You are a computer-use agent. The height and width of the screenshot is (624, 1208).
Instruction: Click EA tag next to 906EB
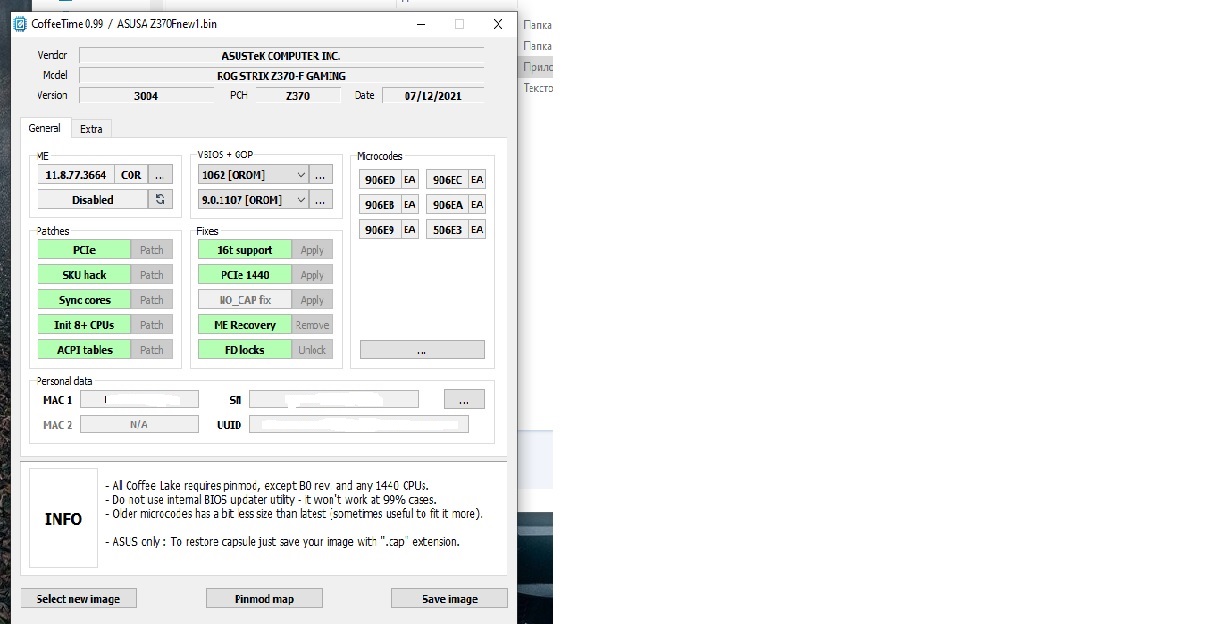pos(410,204)
